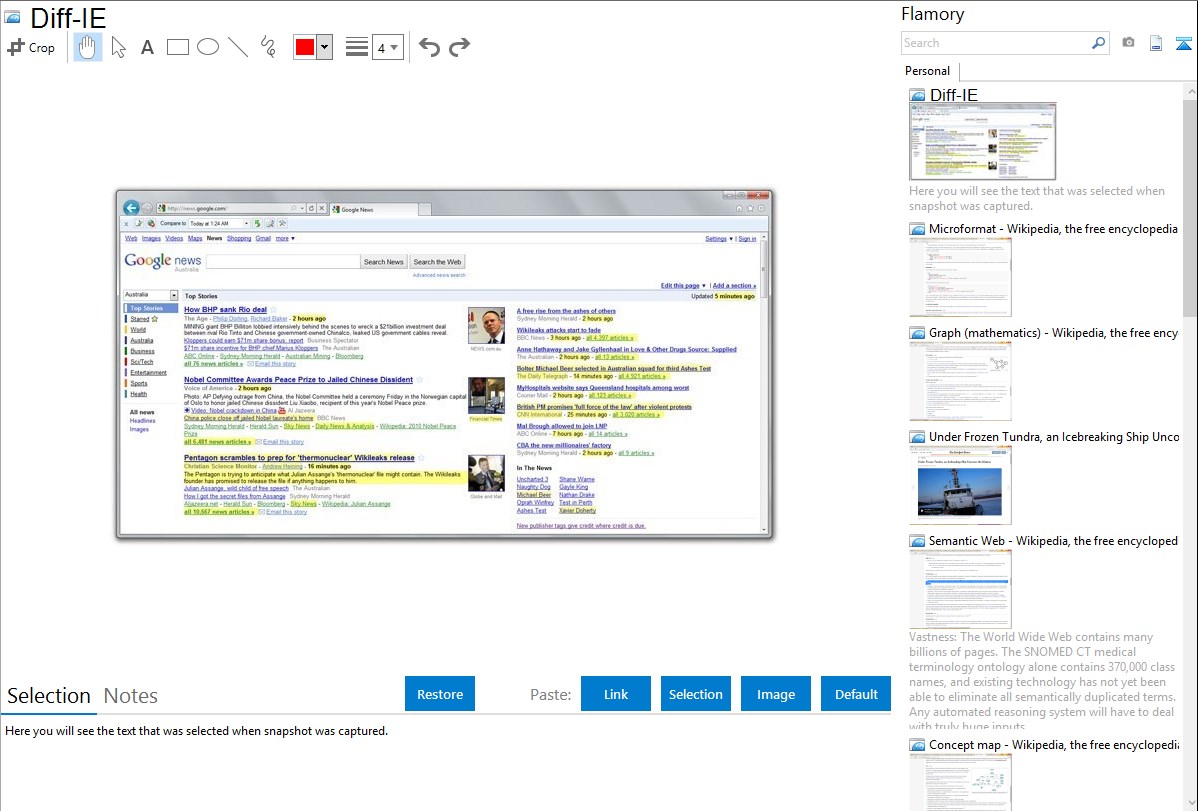Click the Restore button
Image resolution: width=1198 pixels, height=811 pixels.
tap(440, 694)
